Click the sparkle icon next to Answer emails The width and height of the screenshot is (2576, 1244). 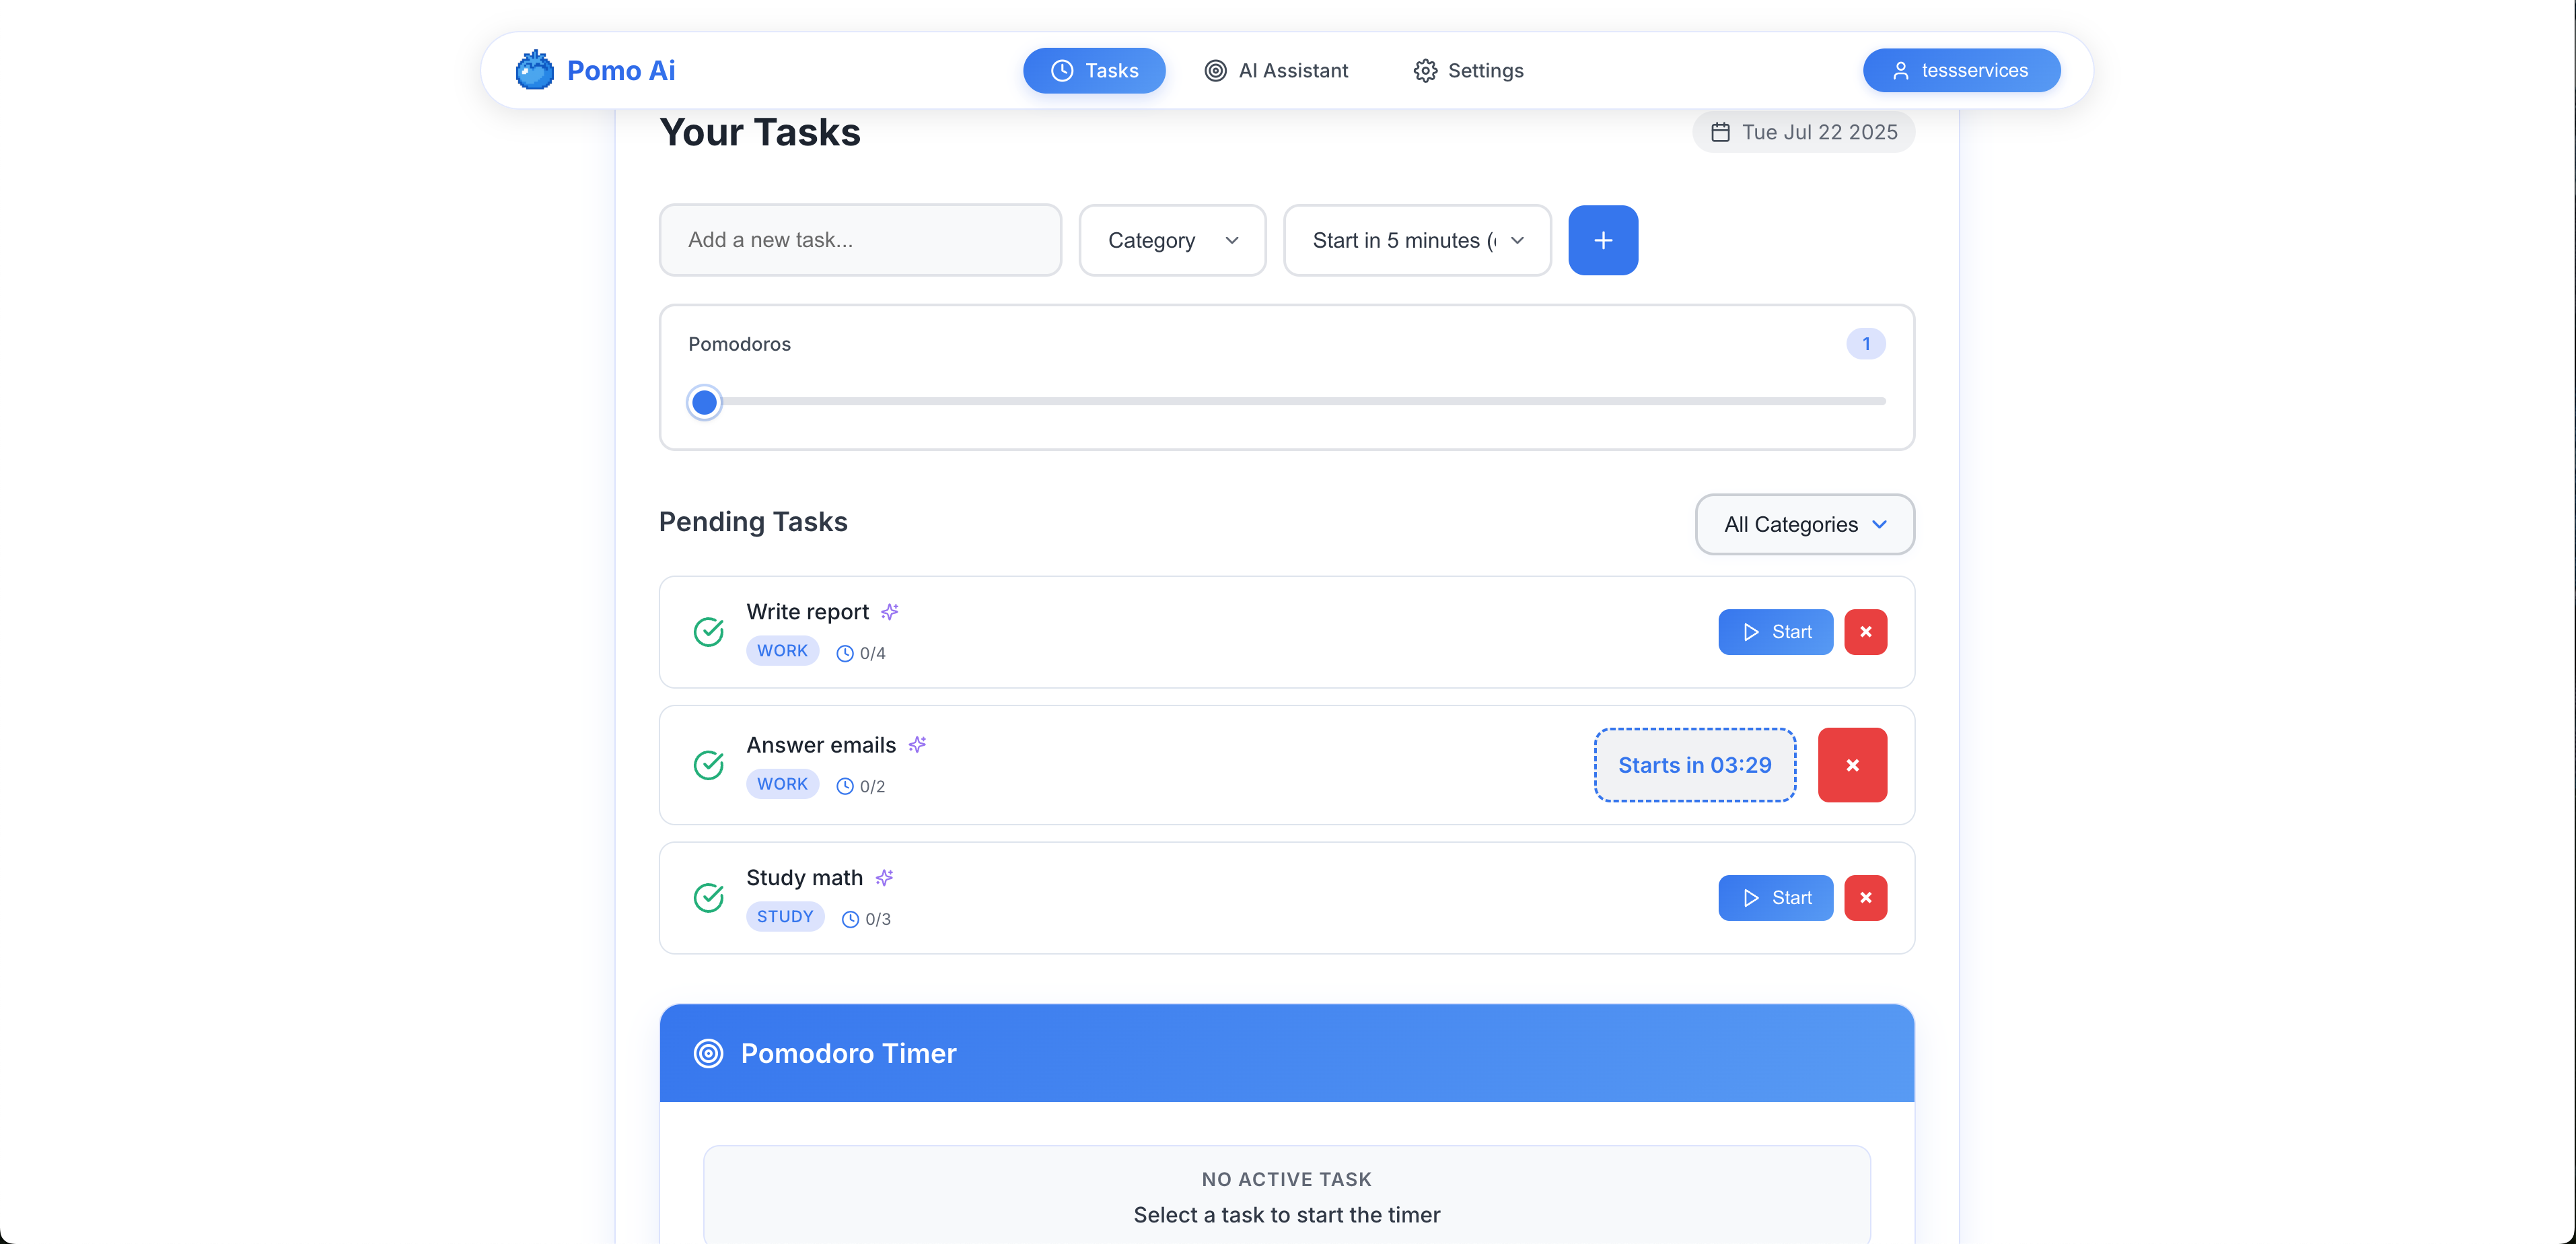[x=917, y=744]
